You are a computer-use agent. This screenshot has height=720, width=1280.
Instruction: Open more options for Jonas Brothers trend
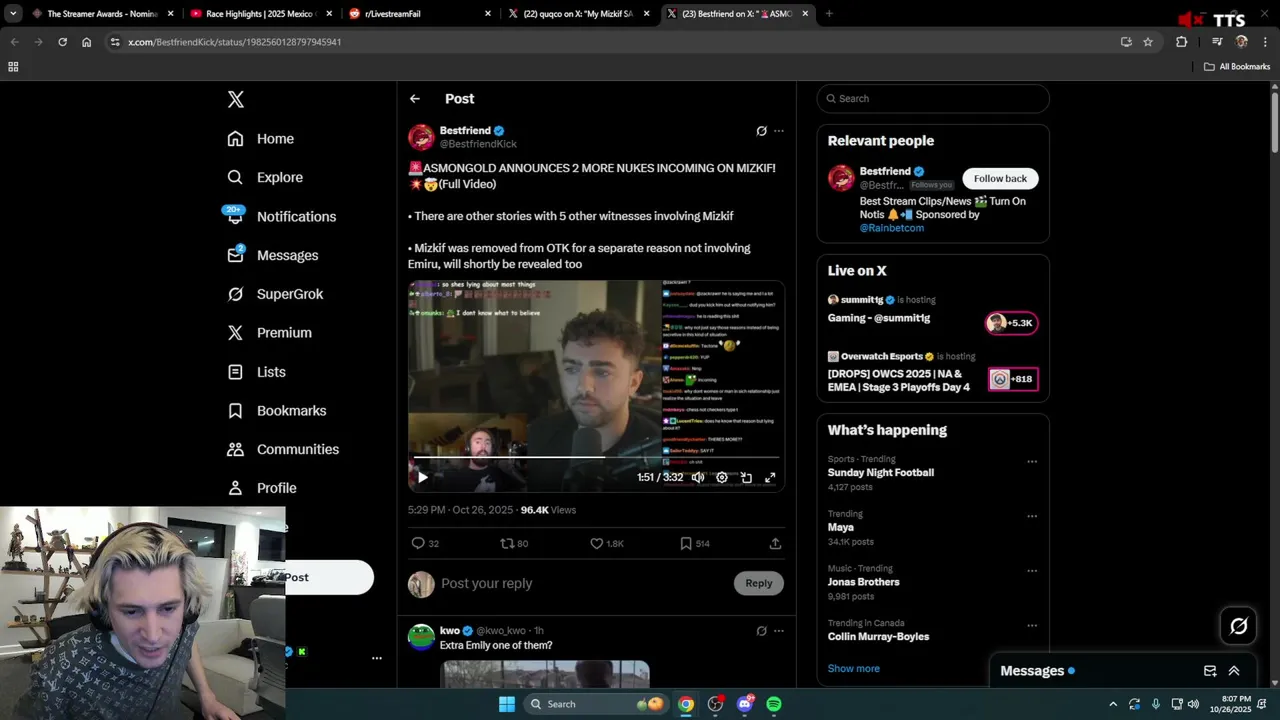[1032, 571]
